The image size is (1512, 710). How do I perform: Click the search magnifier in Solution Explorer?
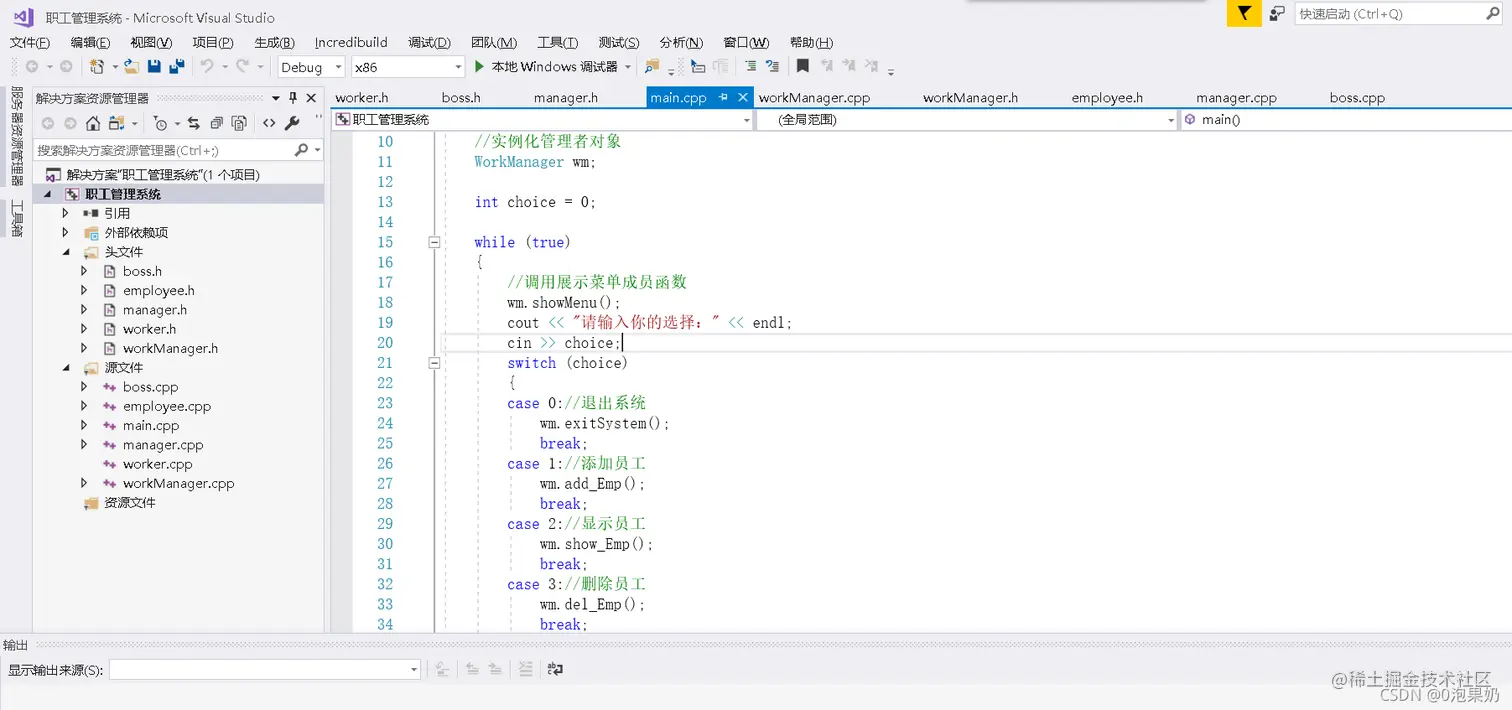[301, 150]
